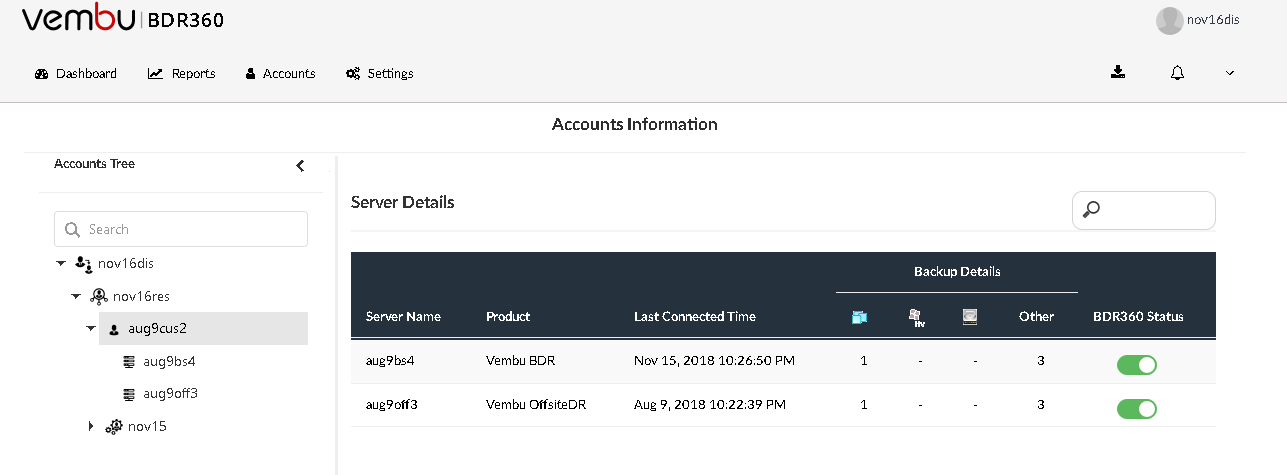The width and height of the screenshot is (1287, 475).
Task: Collapse the Accounts Tree panel
Action: 300,166
